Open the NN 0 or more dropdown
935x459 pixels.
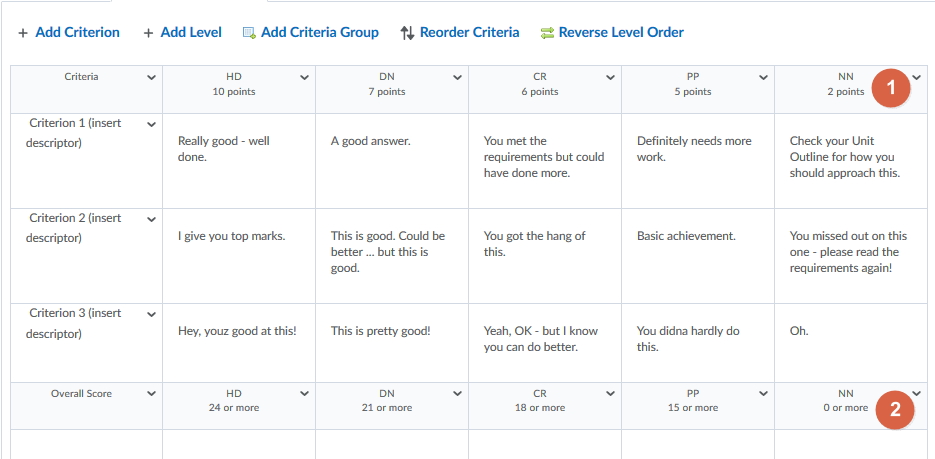pyautogui.click(x=917, y=393)
